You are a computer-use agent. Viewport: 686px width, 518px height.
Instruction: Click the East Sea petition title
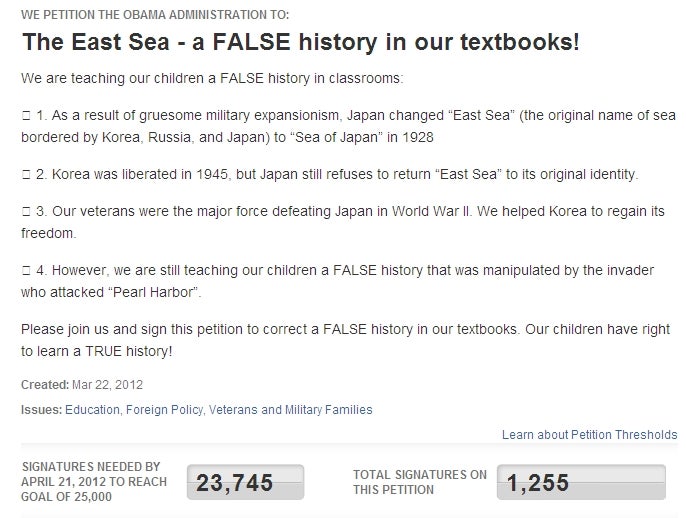300,43
